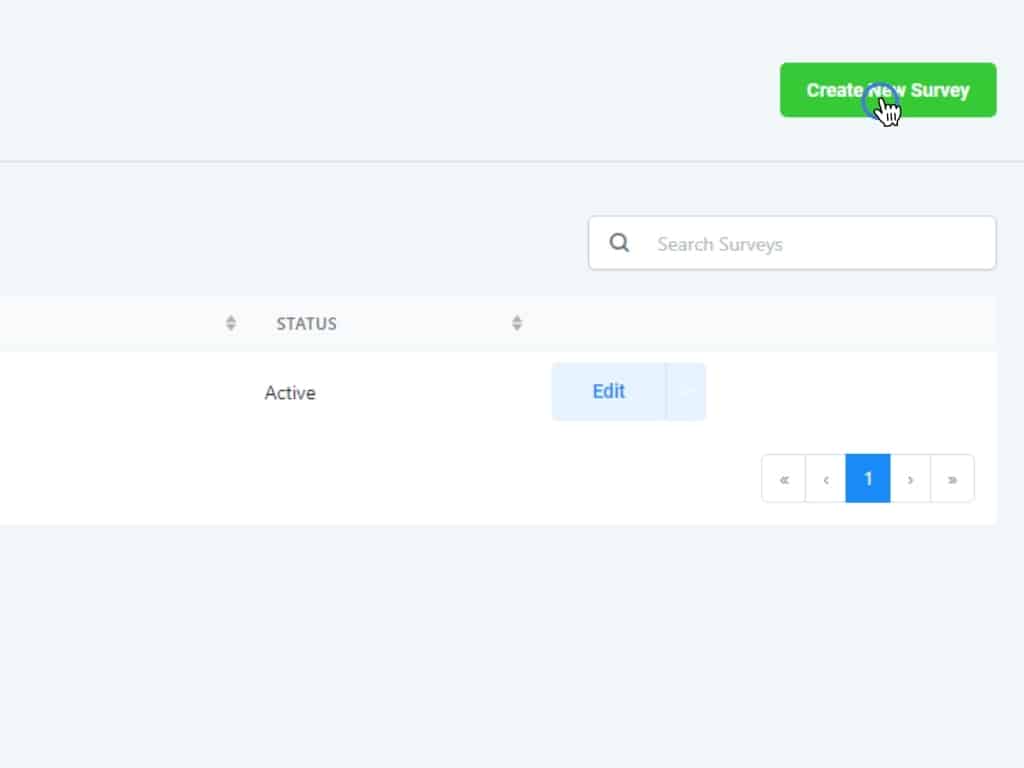The height and width of the screenshot is (768, 1024).
Task: Jump to first page with double-left chevron
Action: point(783,479)
